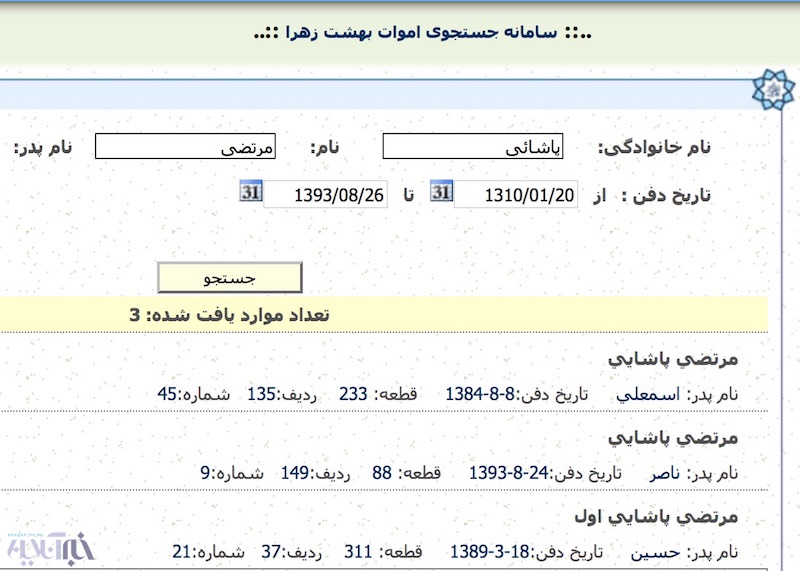
Task: Click father name ناصر
Action: click(665, 474)
